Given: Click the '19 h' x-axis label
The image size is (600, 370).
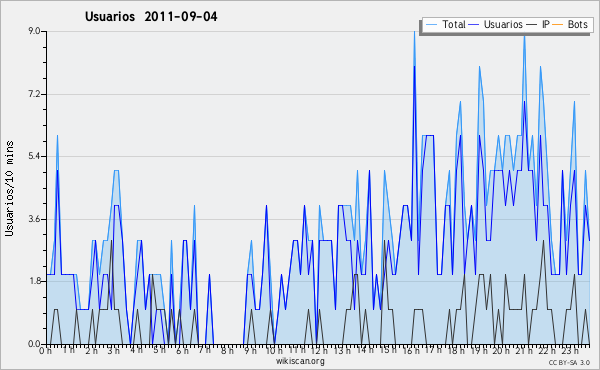Looking at the screenshot, I should click(479, 350).
